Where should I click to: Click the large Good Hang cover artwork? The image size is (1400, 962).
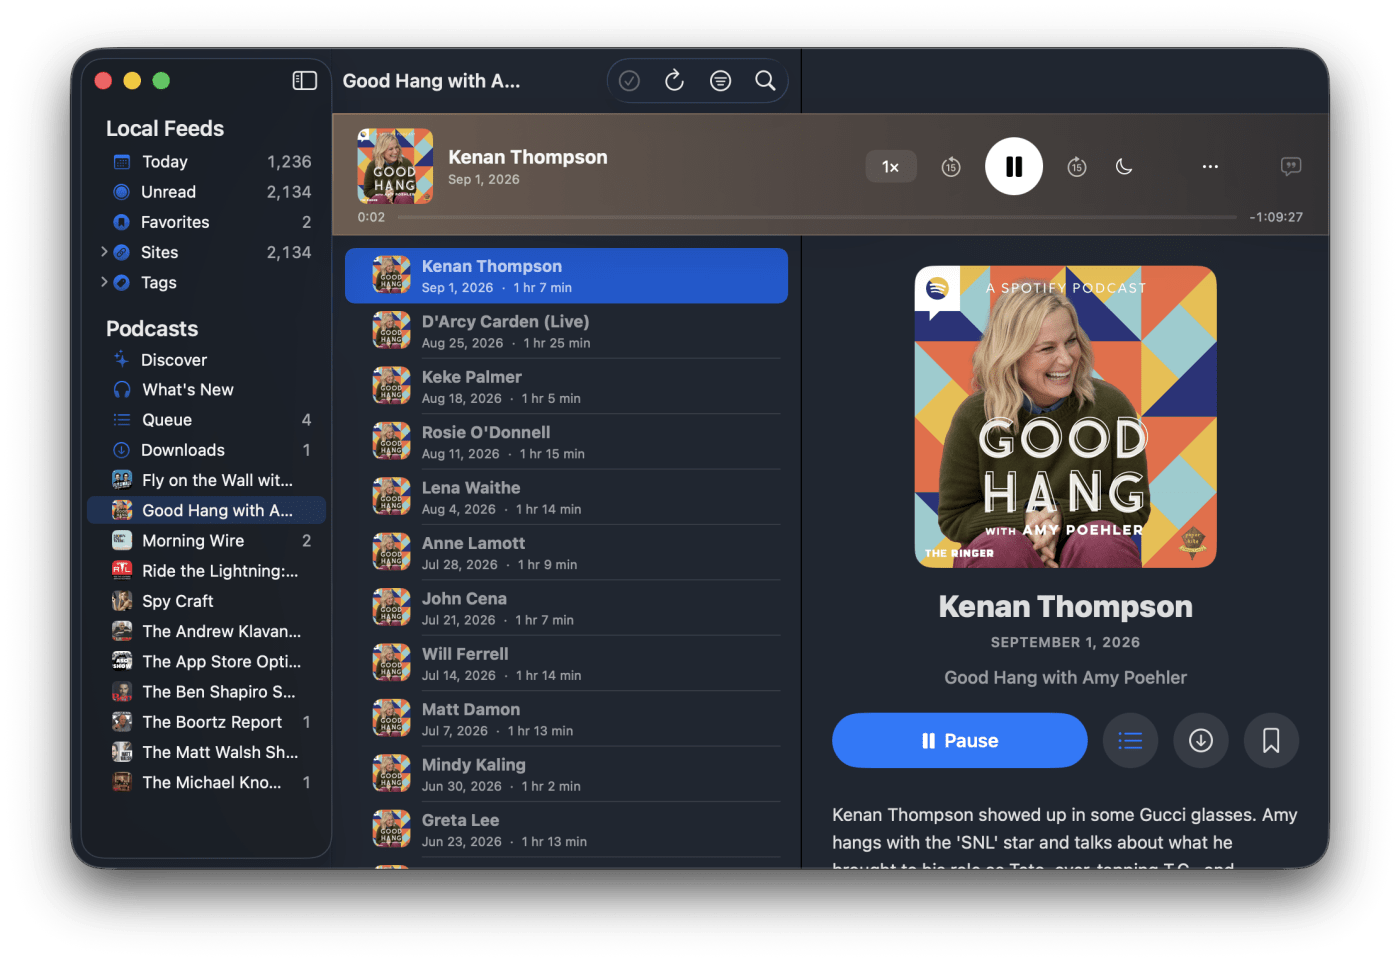1065,417
